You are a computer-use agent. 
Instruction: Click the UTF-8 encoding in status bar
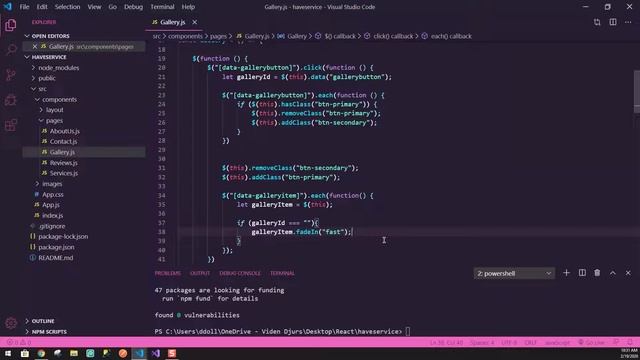tap(509, 342)
